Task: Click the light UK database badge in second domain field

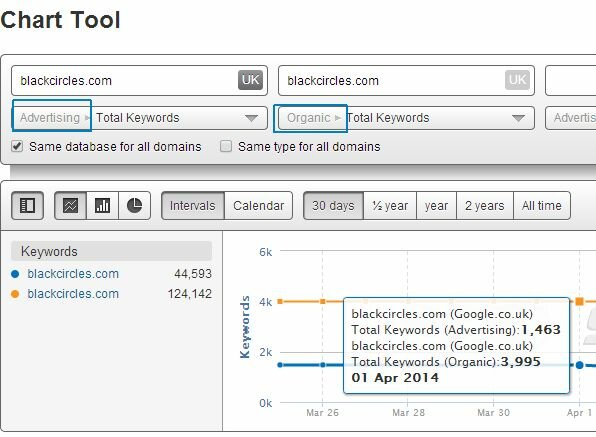Action: pos(517,80)
